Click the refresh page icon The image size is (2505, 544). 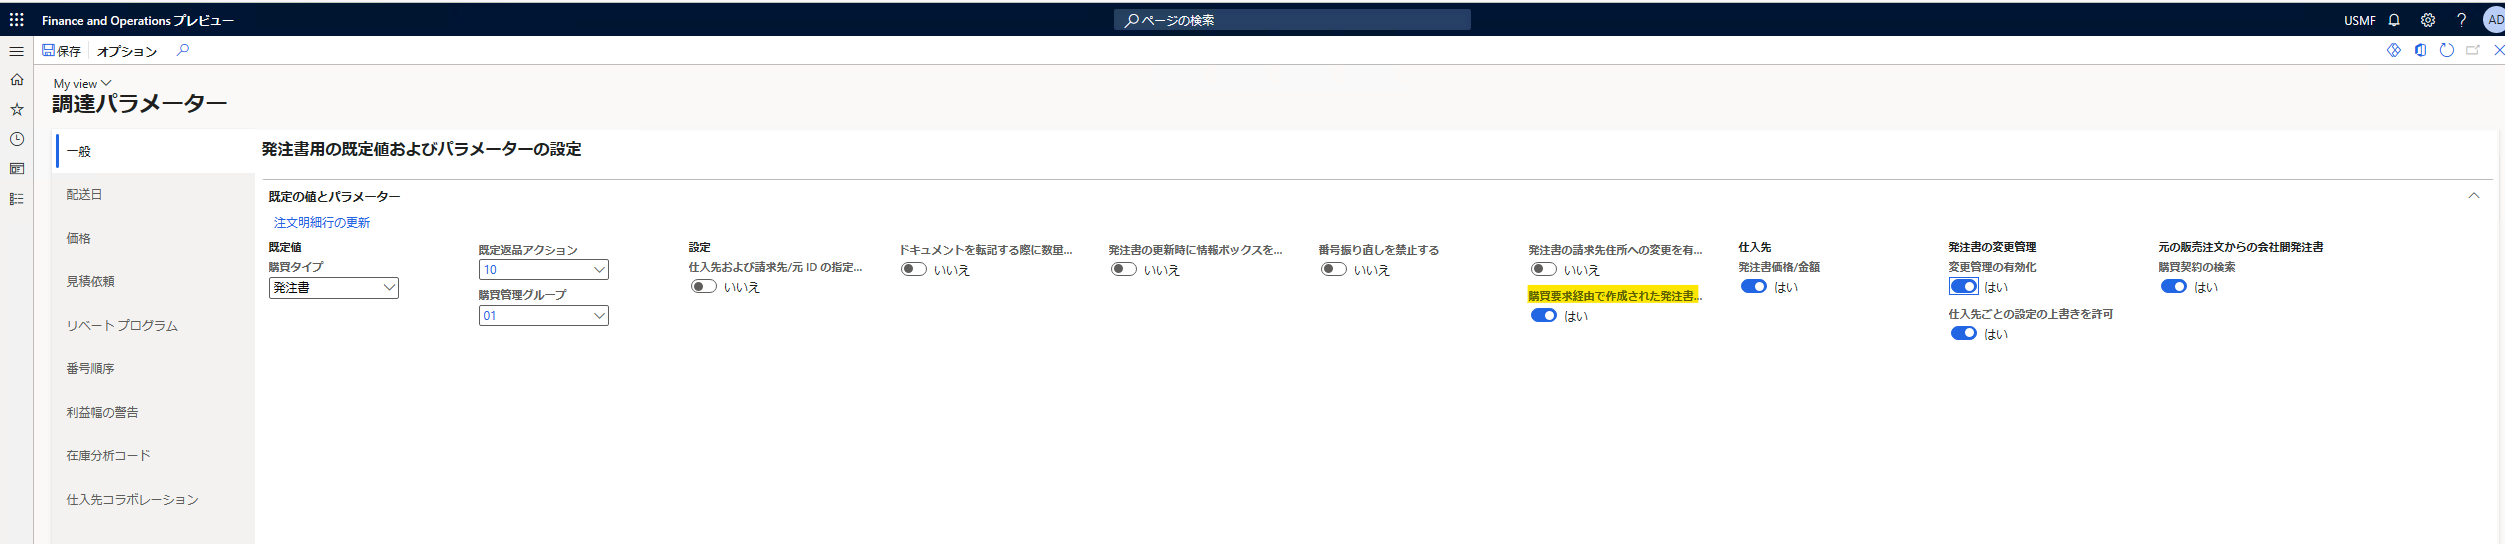point(2447,50)
